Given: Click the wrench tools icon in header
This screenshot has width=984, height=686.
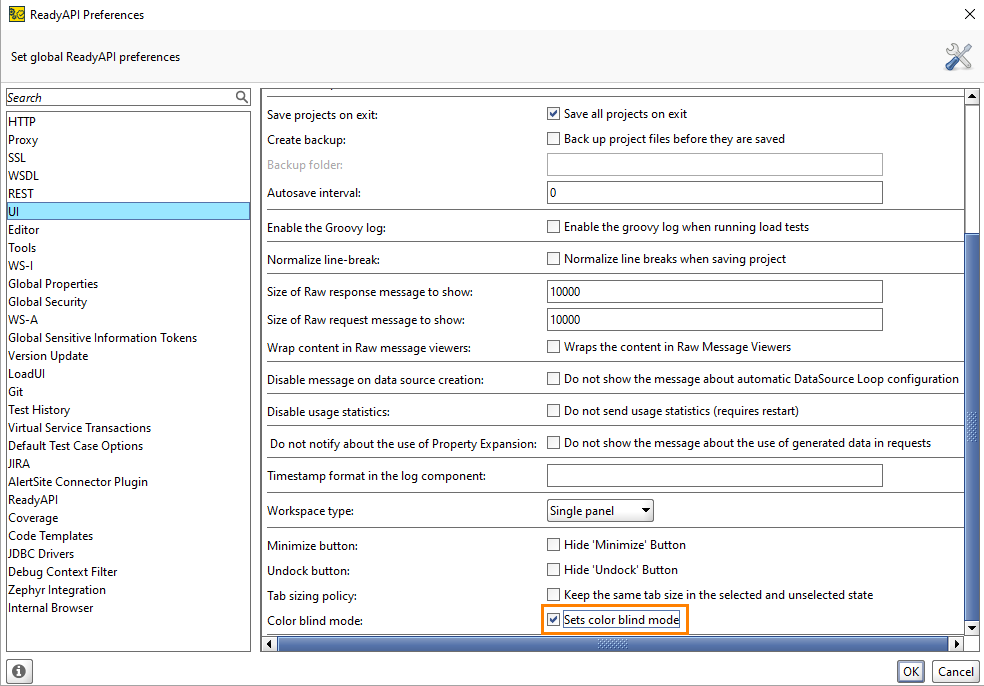Looking at the screenshot, I should click(x=958, y=56).
